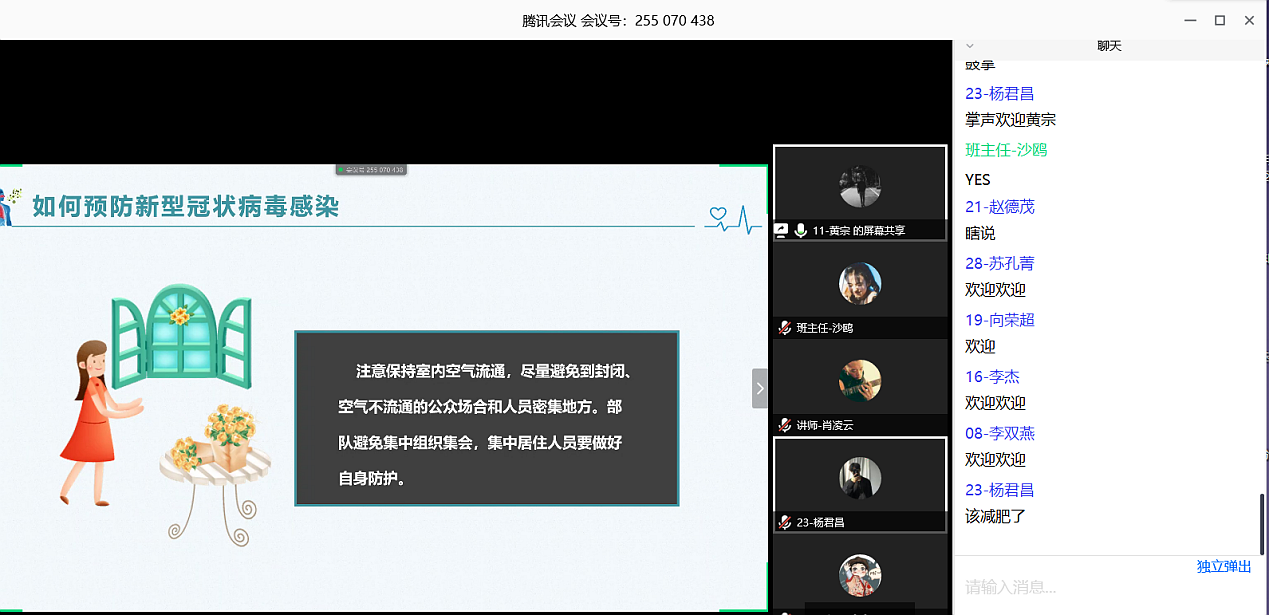Click the 聊天 panel title
The height and width of the screenshot is (615, 1269).
pos(1109,46)
